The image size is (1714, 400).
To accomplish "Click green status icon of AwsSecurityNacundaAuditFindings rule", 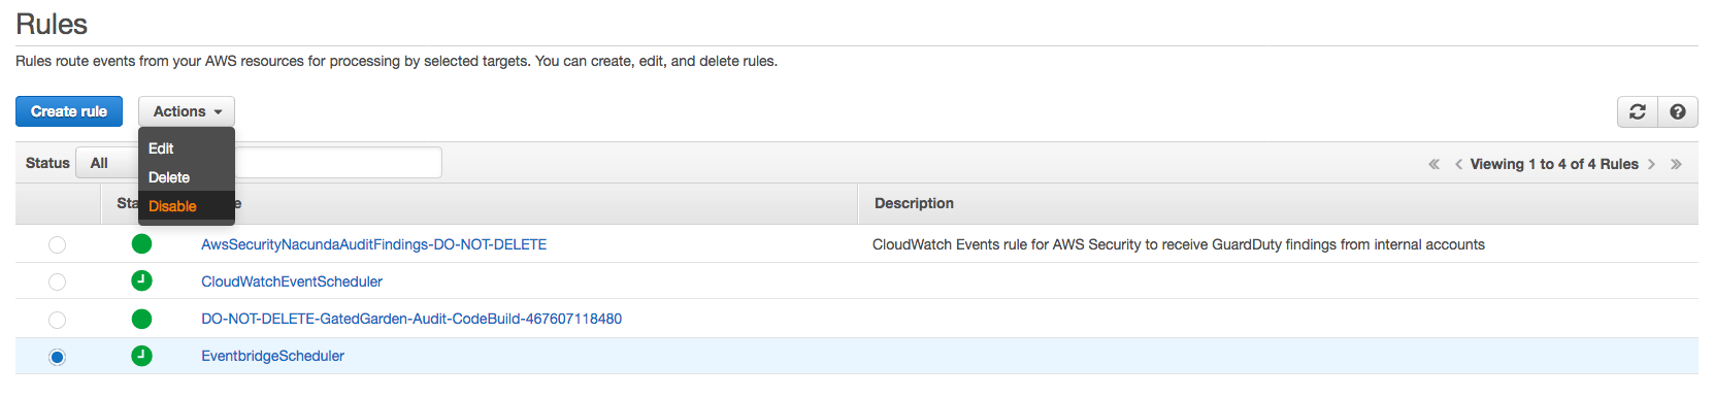I will (x=142, y=244).
